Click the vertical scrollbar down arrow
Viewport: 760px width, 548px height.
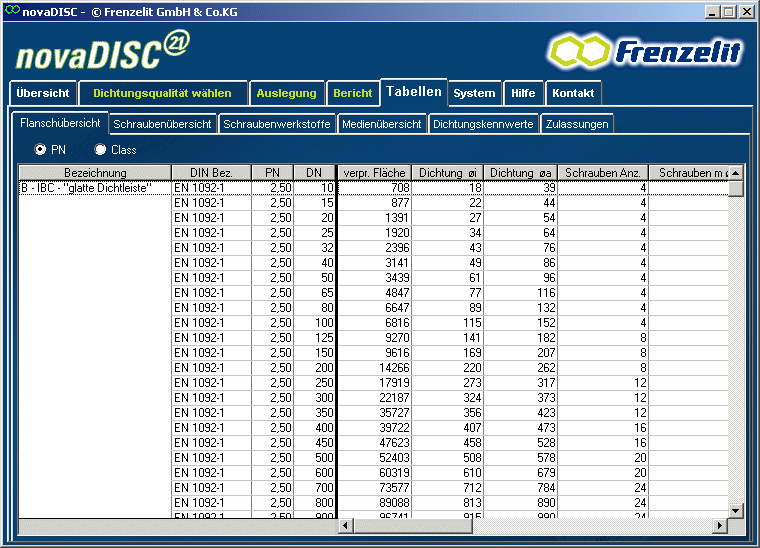[x=736, y=510]
